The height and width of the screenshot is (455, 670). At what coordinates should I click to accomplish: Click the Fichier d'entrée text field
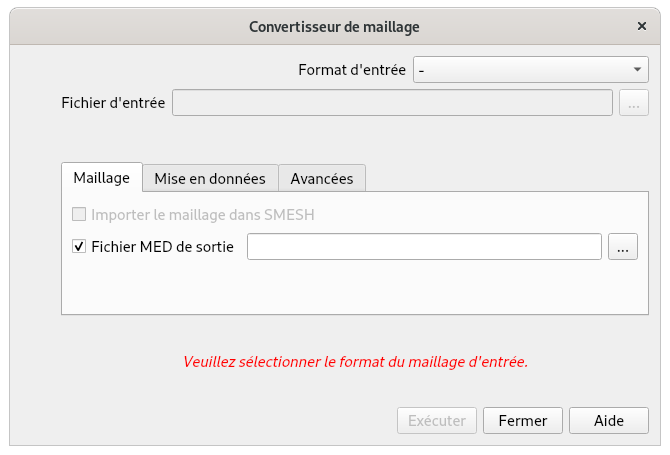coord(392,102)
